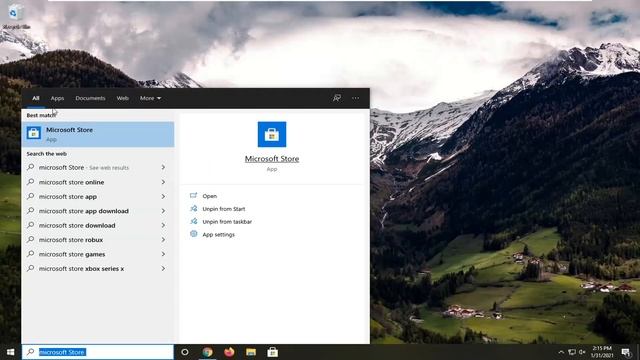Open the network status tray icon
The height and width of the screenshot is (360, 640).
[x=572, y=352]
